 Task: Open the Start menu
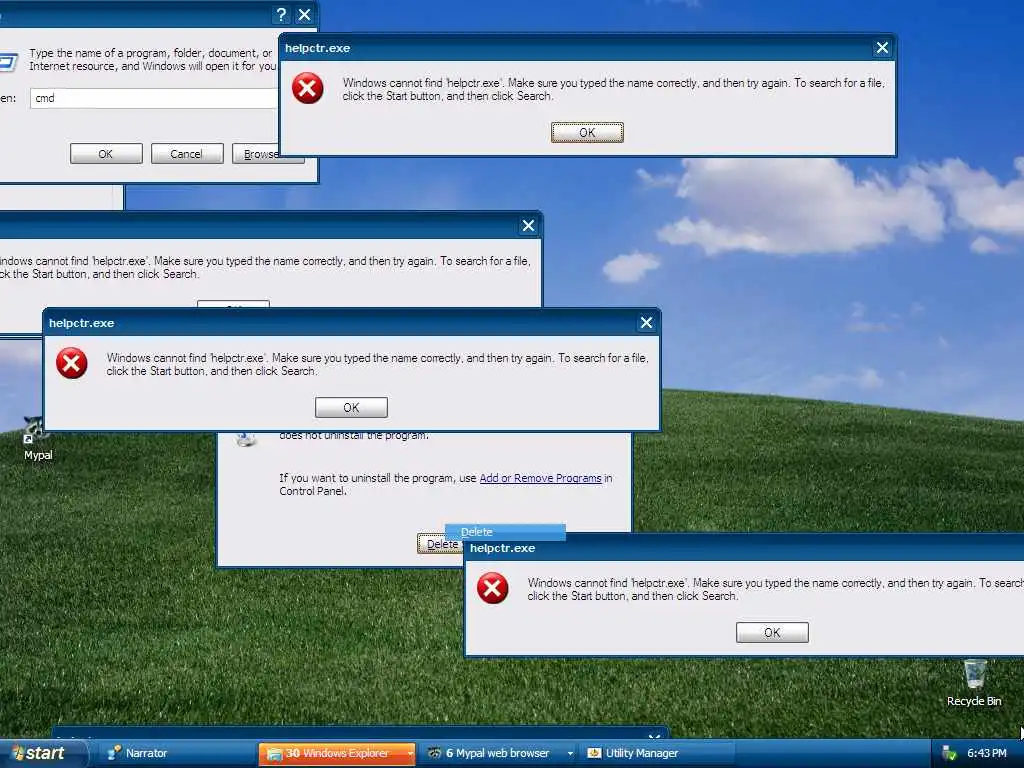[x=43, y=753]
